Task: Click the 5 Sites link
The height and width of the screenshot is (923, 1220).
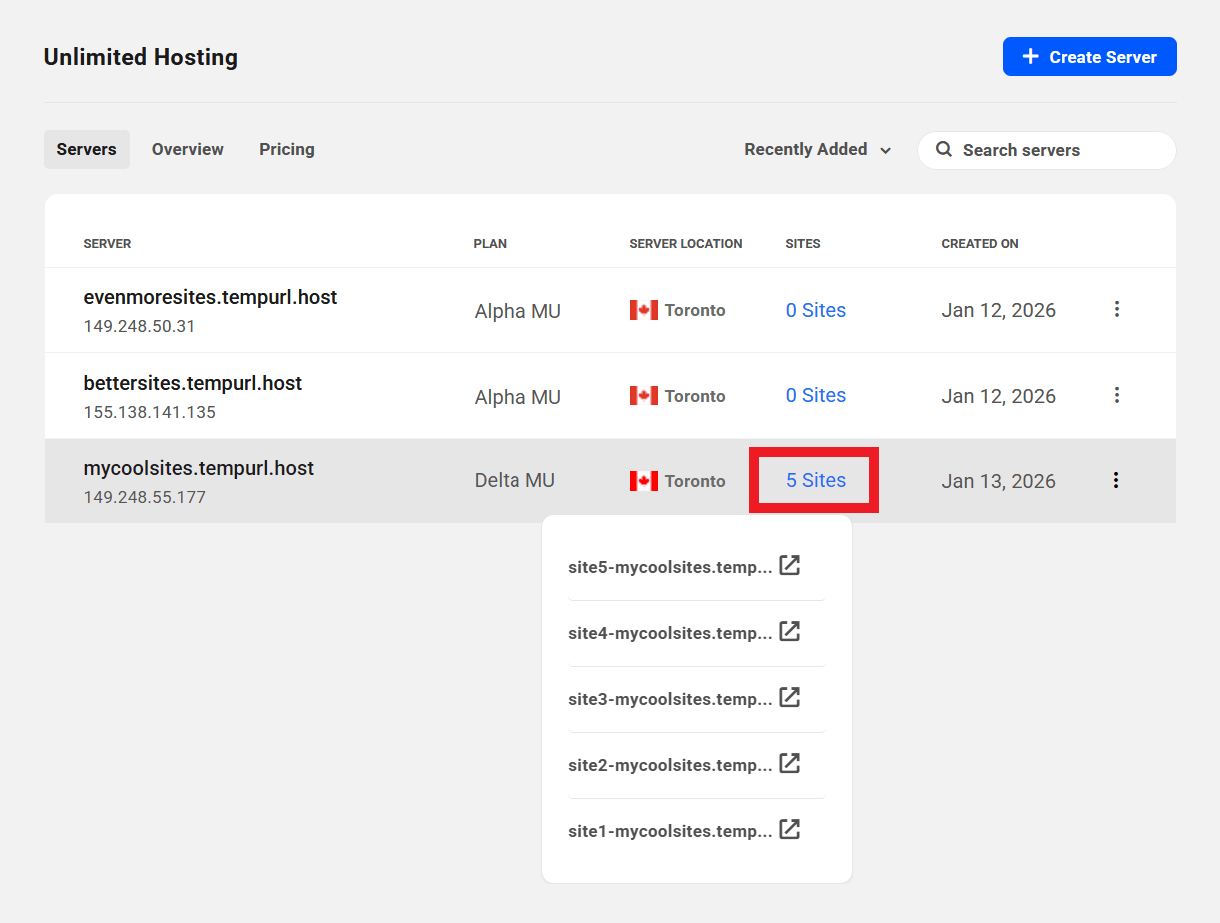Action: 816,480
